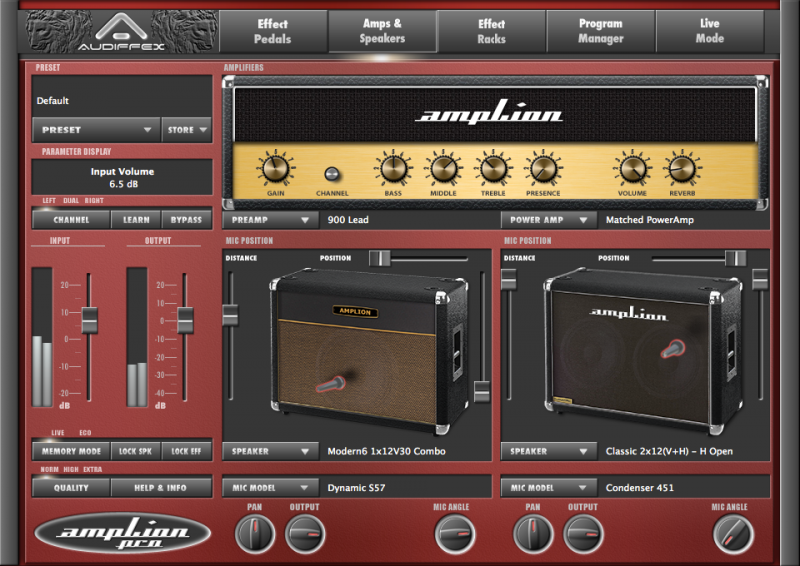Click the Classic 2x12 speaker cabinet image

(643, 351)
